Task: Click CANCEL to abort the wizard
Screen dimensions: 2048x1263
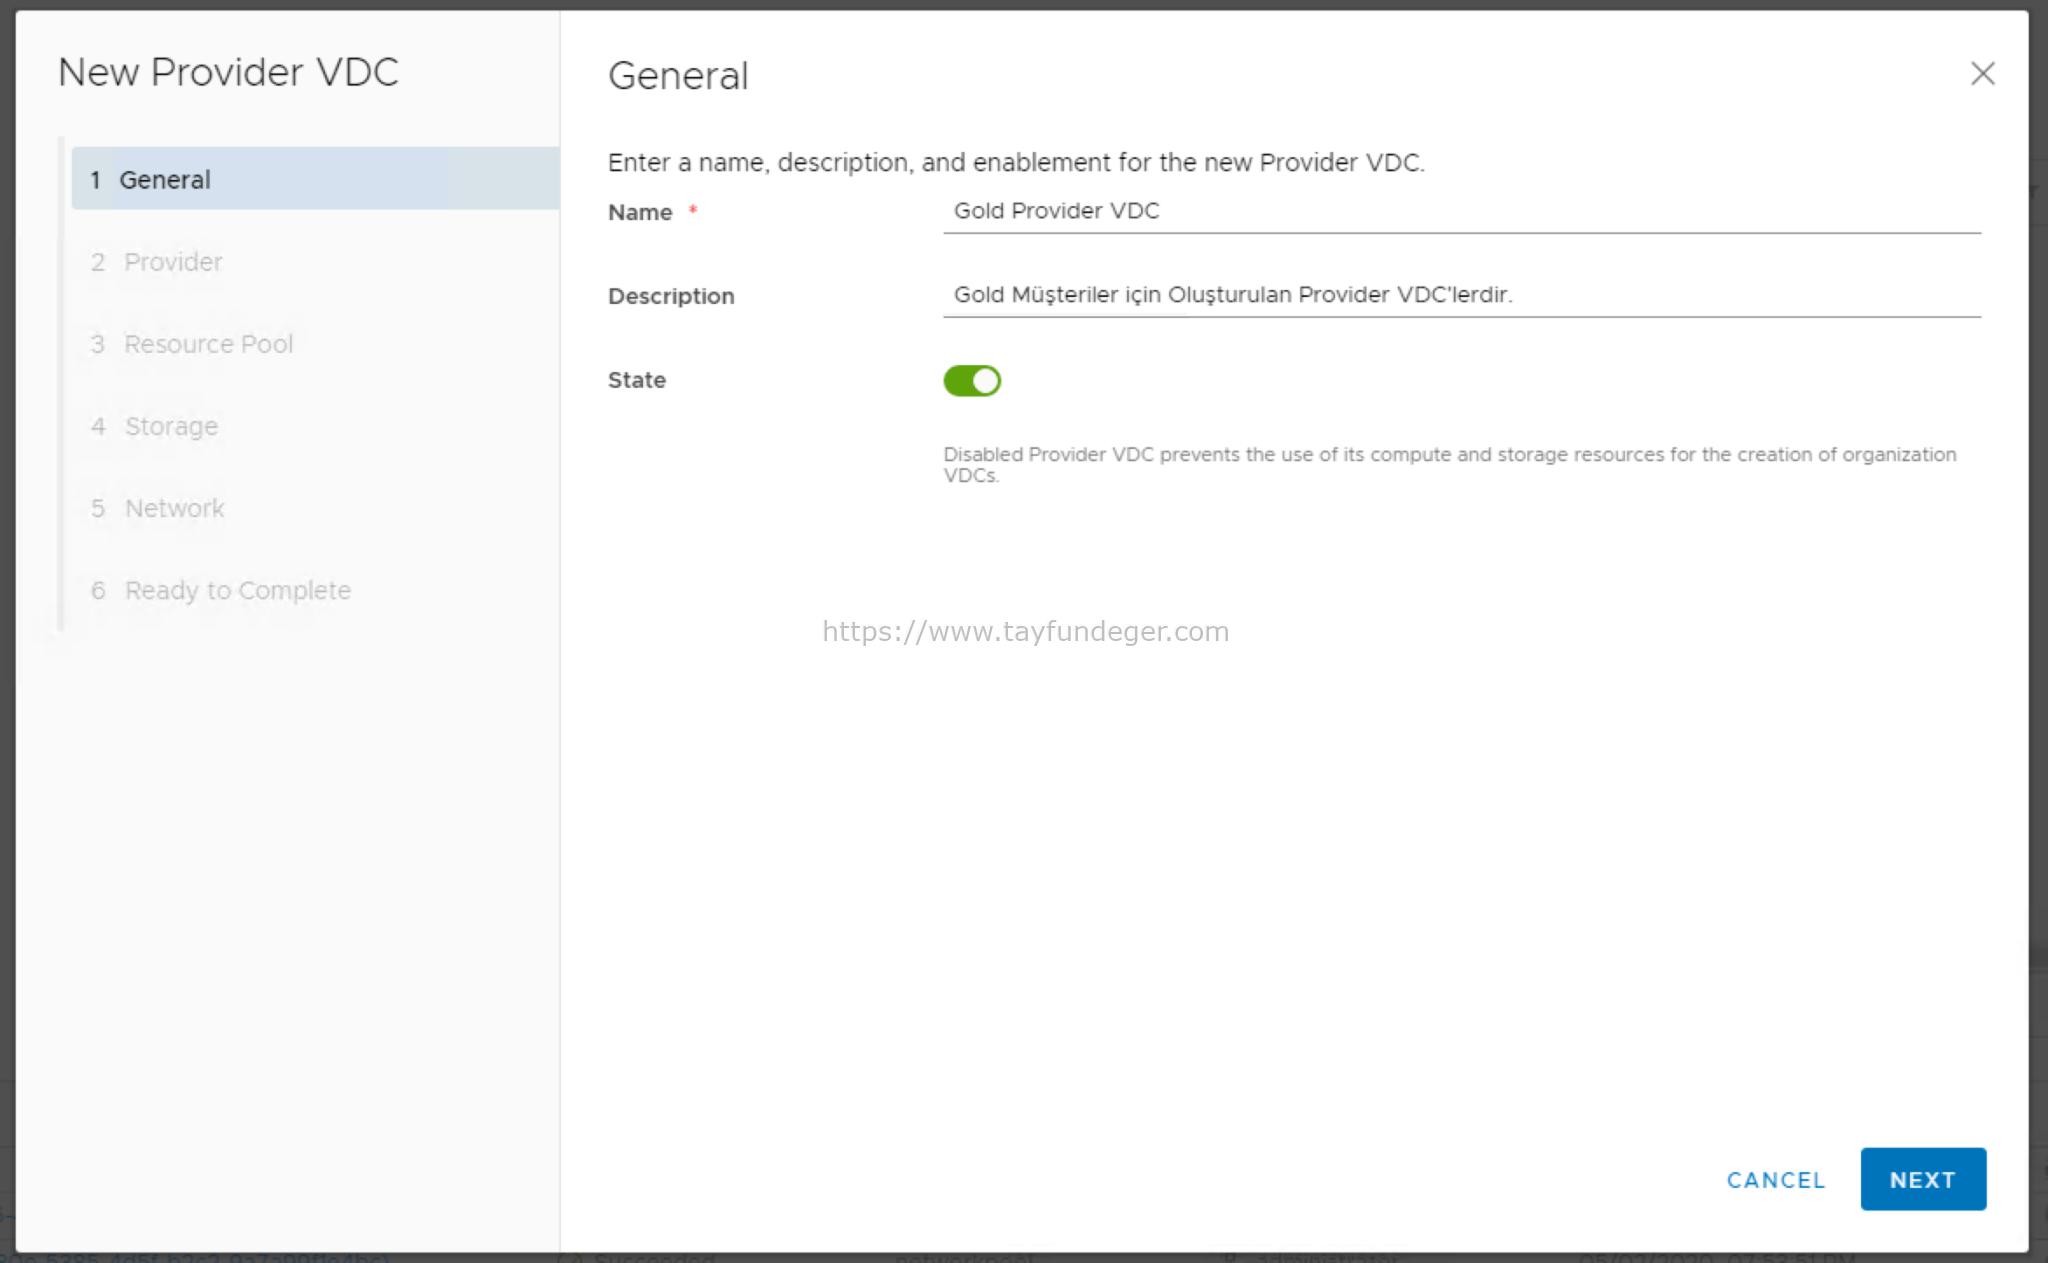Action: tap(1775, 1180)
